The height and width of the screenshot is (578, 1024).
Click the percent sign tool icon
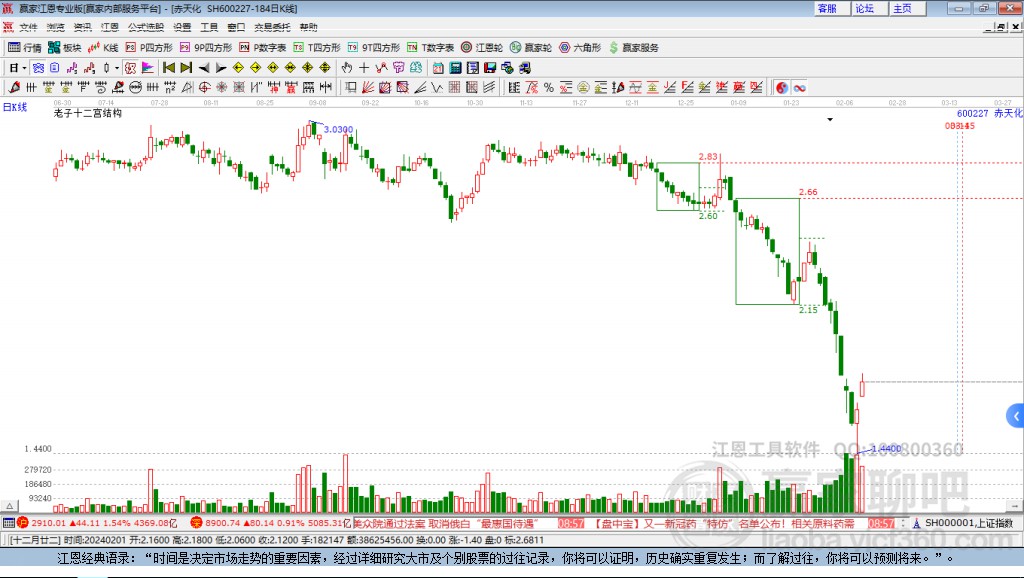549,88
